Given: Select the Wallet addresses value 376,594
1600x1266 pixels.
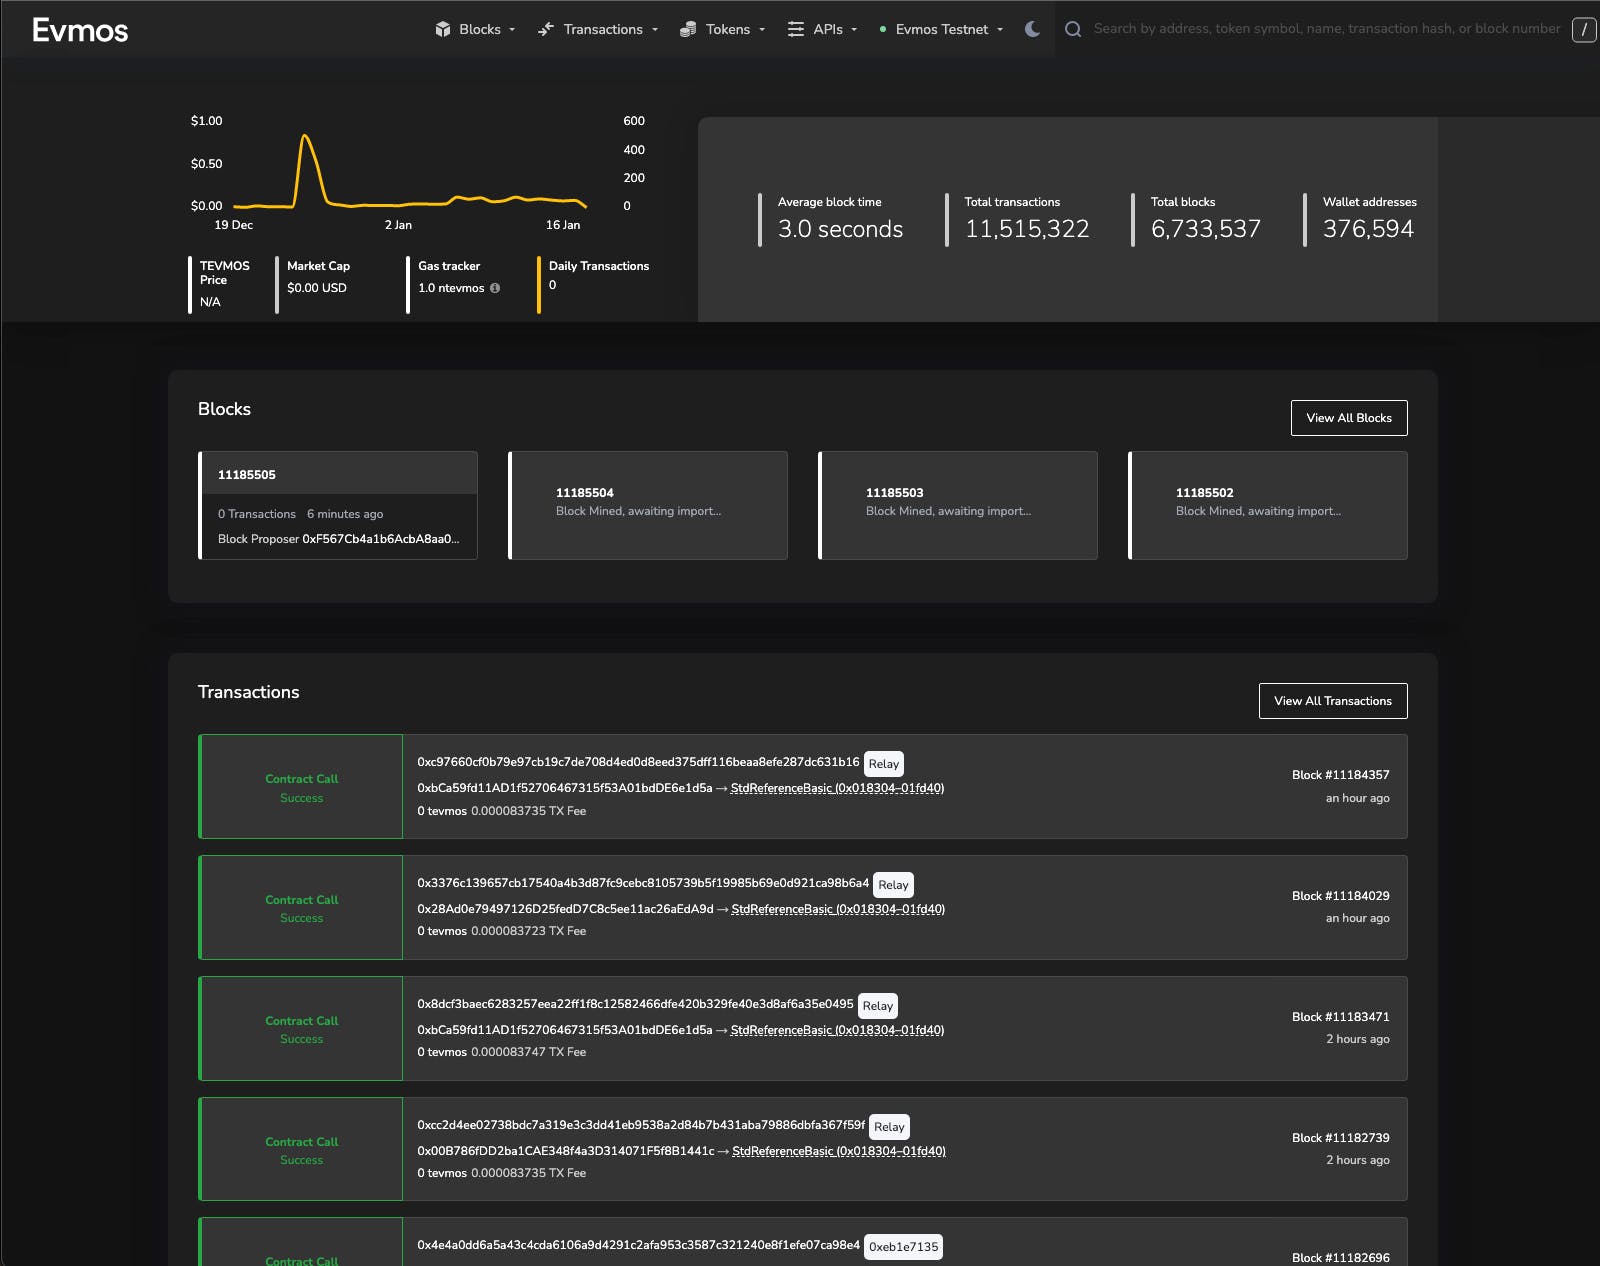Looking at the screenshot, I should tap(1368, 229).
